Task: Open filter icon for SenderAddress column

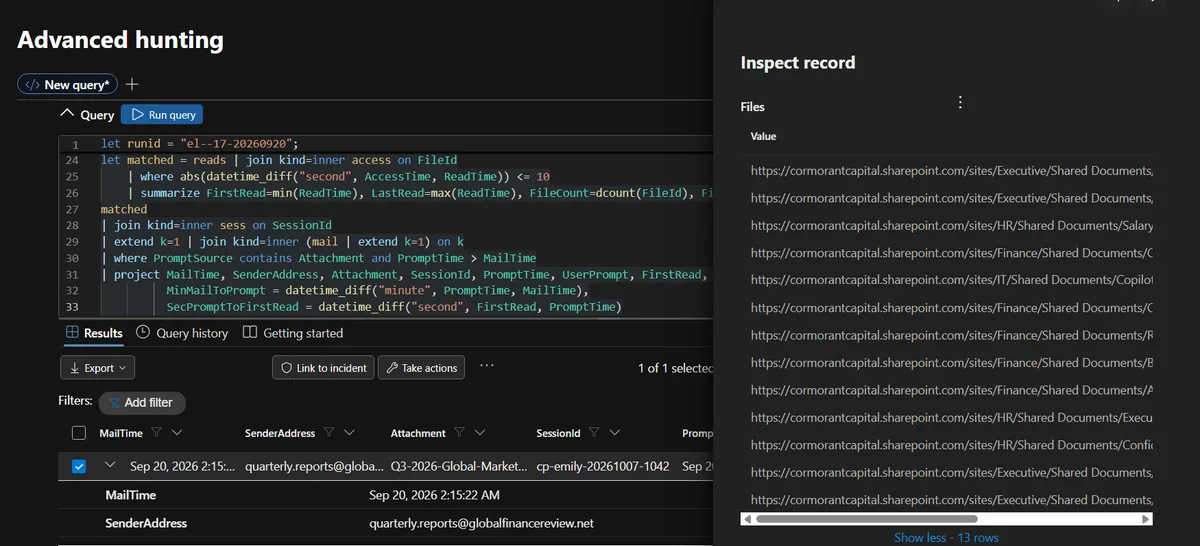Action: [328, 433]
